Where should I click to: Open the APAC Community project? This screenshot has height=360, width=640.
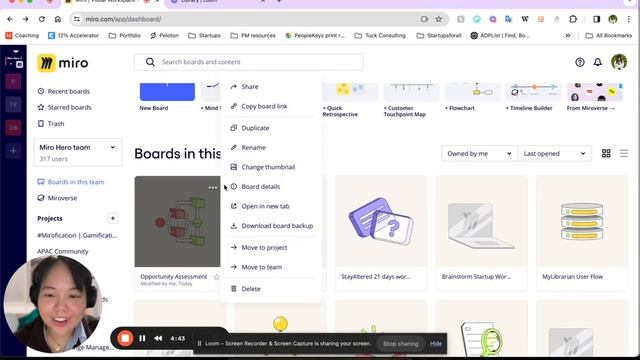coord(62,251)
